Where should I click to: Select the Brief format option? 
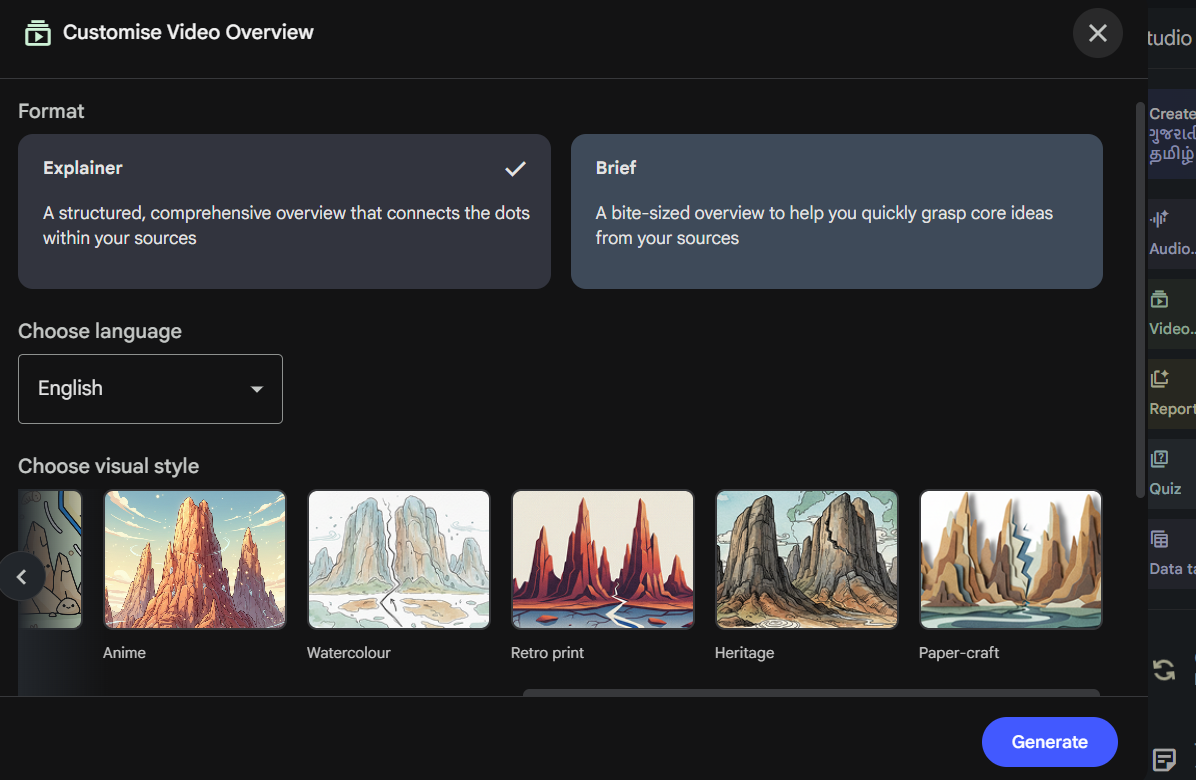[x=837, y=211]
